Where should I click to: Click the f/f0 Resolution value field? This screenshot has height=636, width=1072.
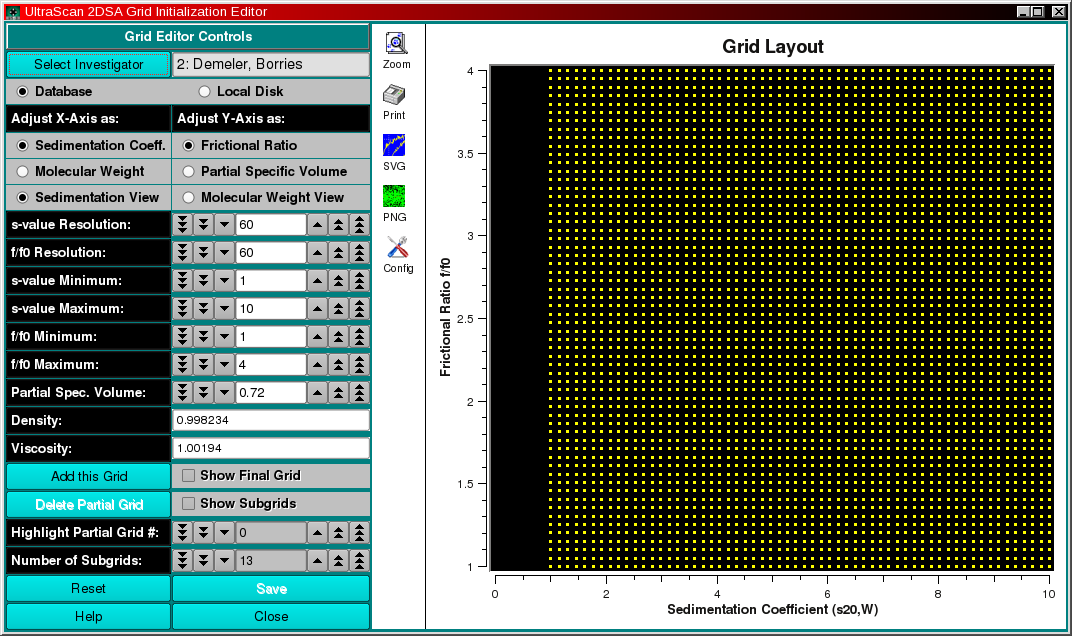coord(271,253)
